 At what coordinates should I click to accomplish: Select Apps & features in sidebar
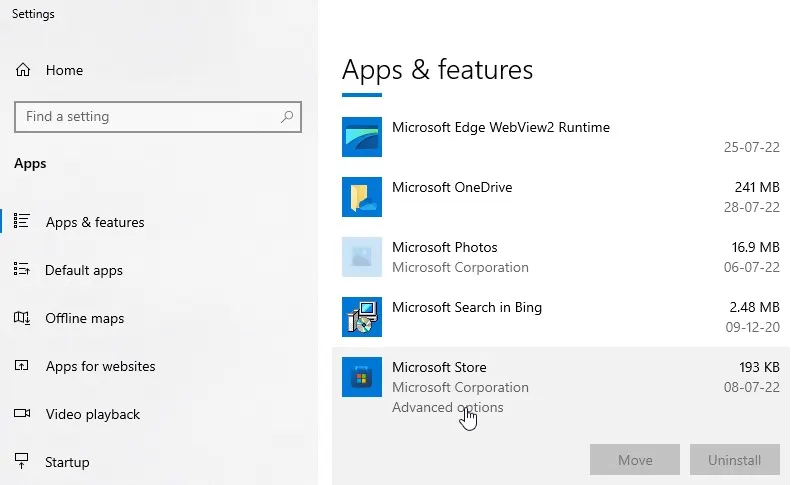pyautogui.click(x=95, y=222)
